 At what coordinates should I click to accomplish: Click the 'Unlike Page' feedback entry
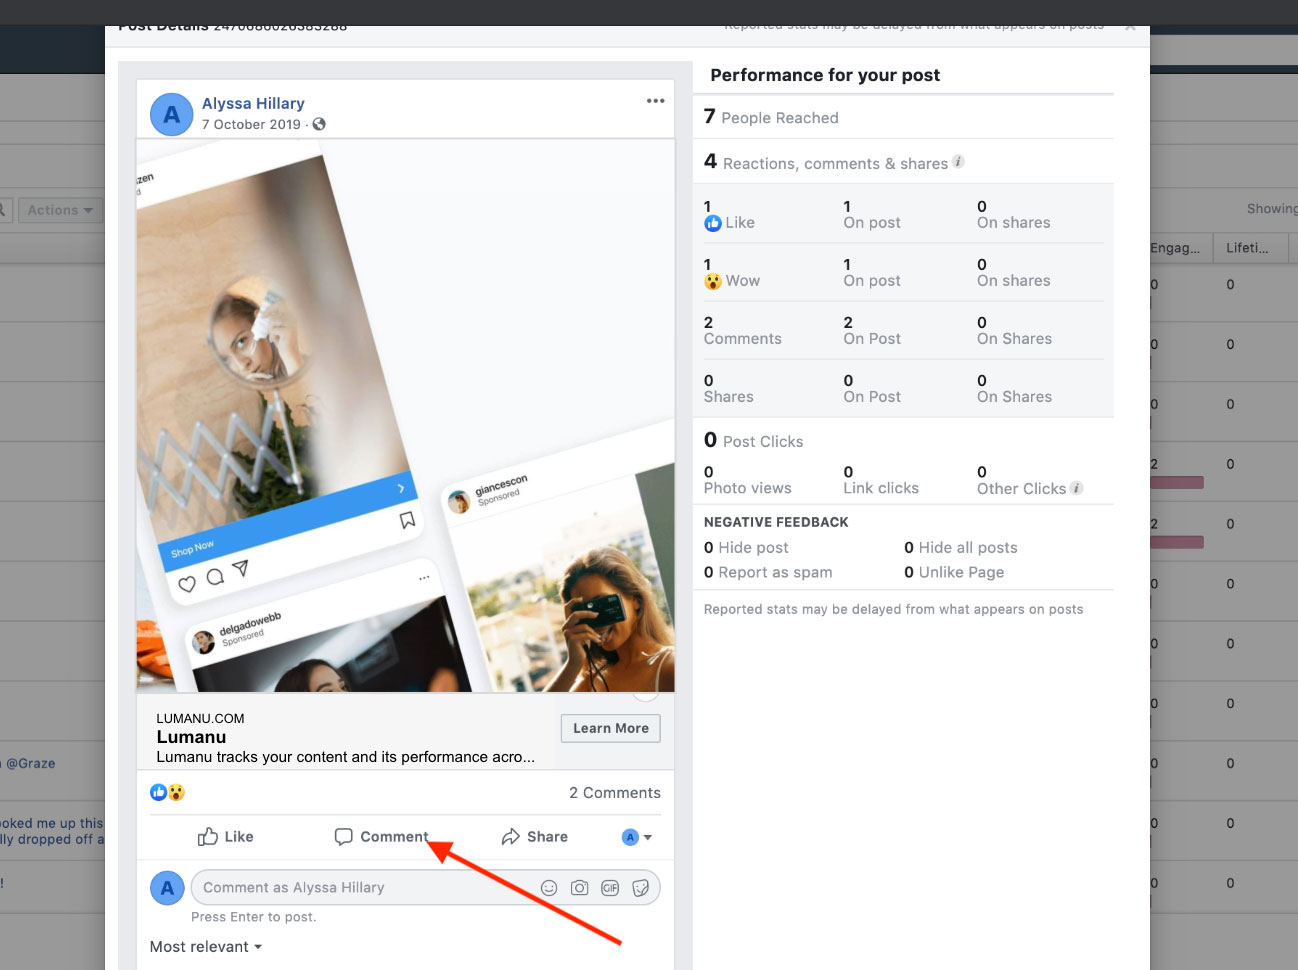[x=954, y=572]
